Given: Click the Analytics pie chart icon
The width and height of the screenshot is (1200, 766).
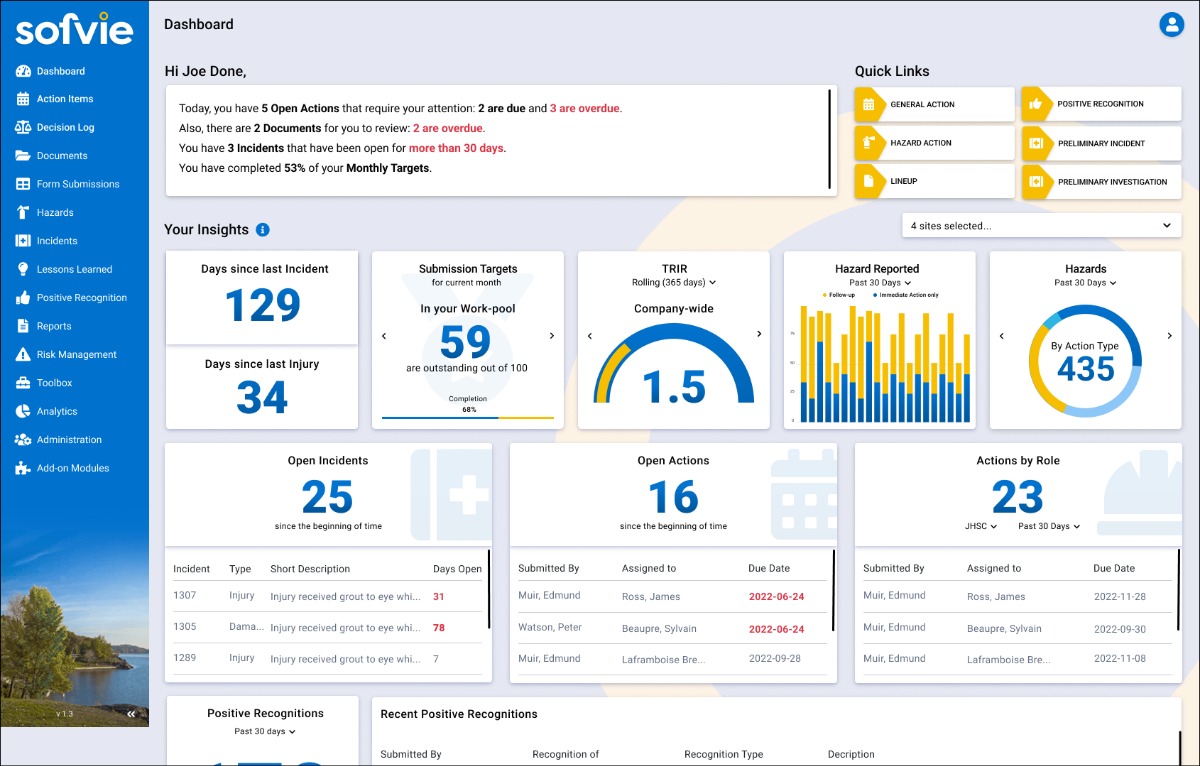Looking at the screenshot, I should point(23,411).
